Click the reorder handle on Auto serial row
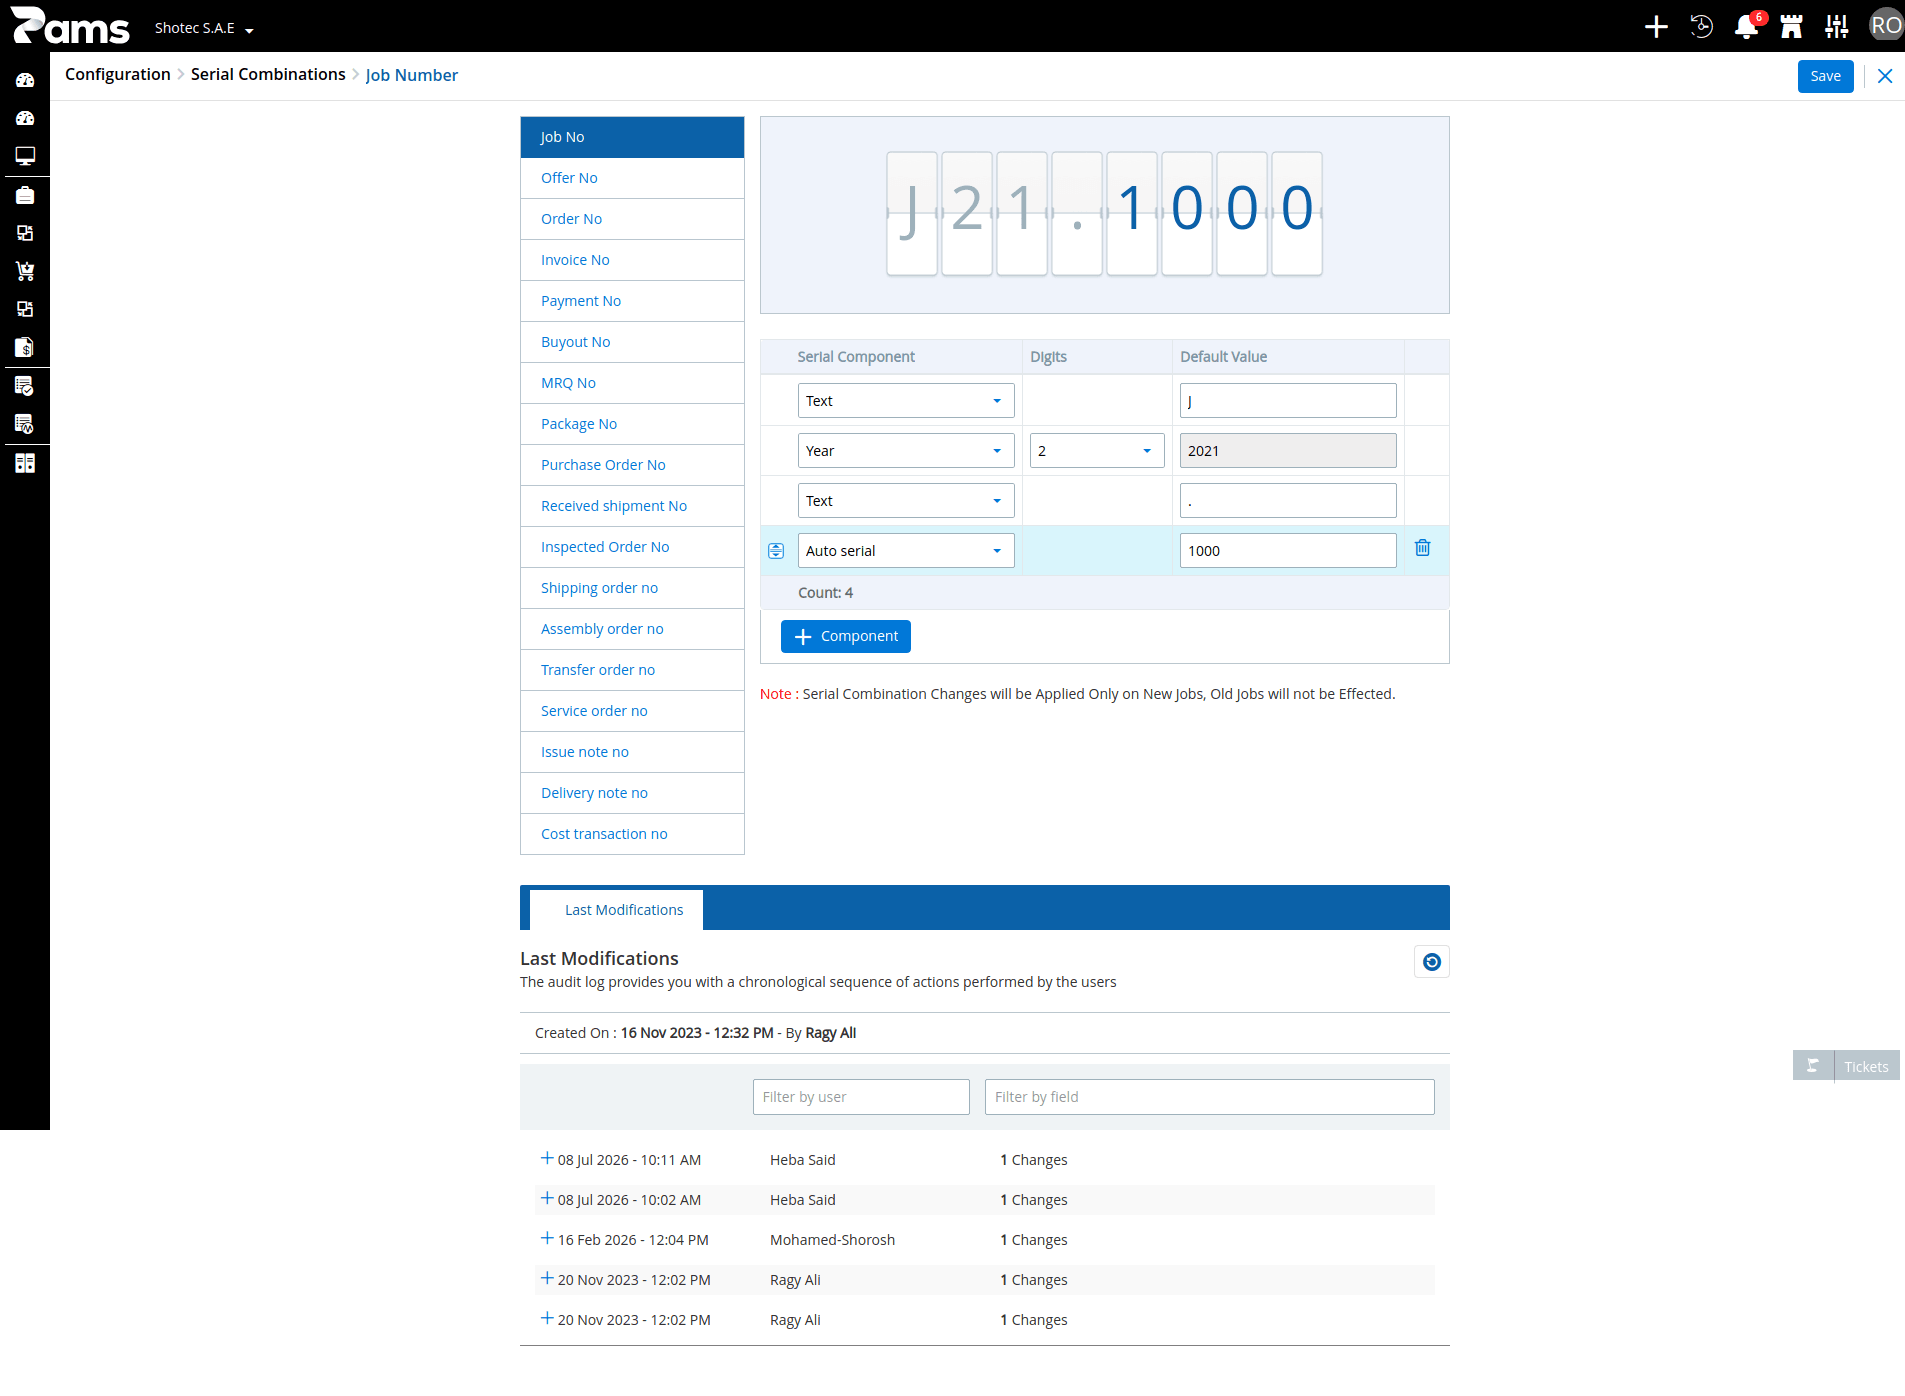The image size is (1905, 1396). (776, 551)
